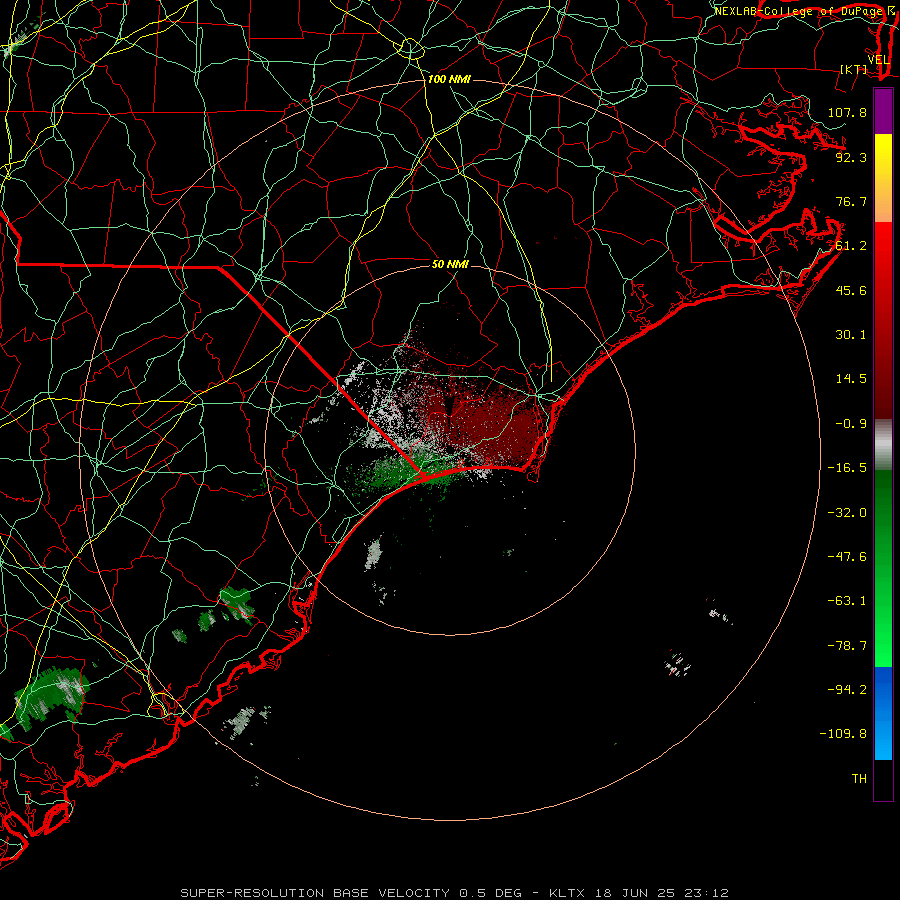Click the VEL legend title
This screenshot has width=900, height=900.
point(879,60)
